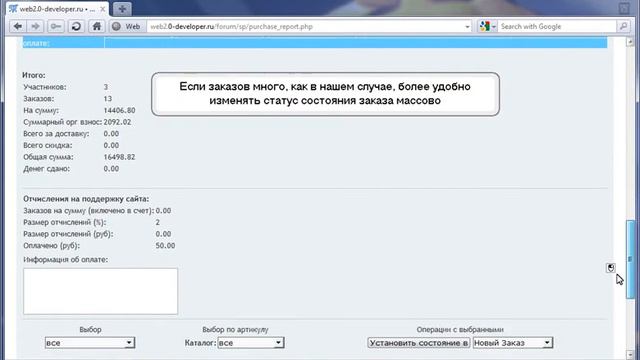Click the Заказов count 13

click(x=108, y=99)
